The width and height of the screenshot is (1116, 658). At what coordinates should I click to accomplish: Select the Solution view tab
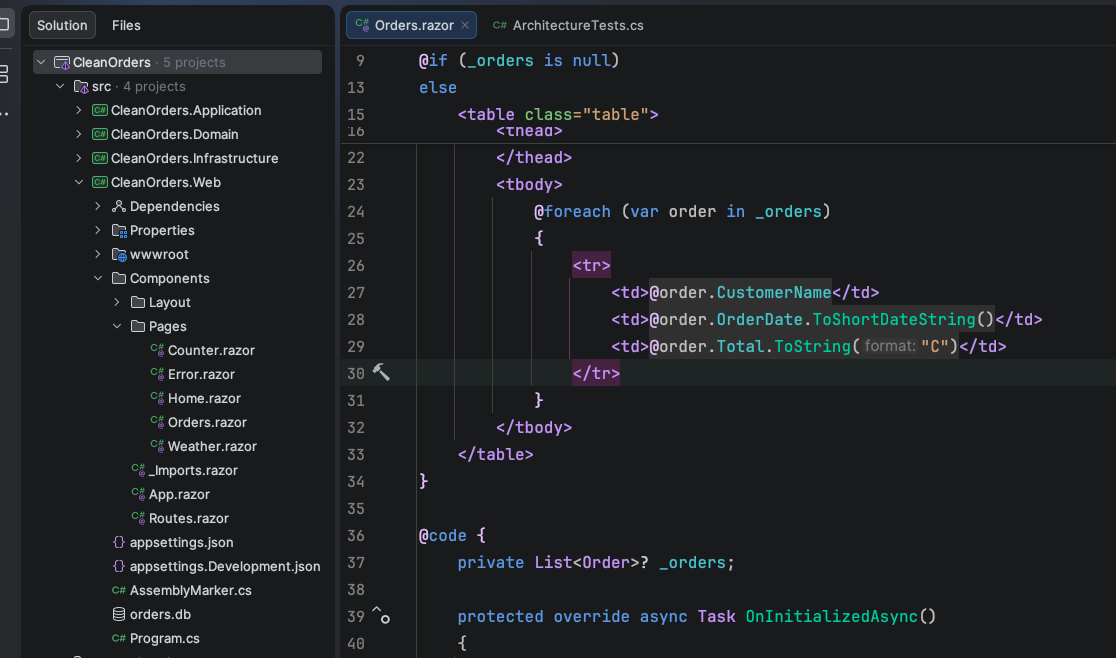(x=62, y=25)
